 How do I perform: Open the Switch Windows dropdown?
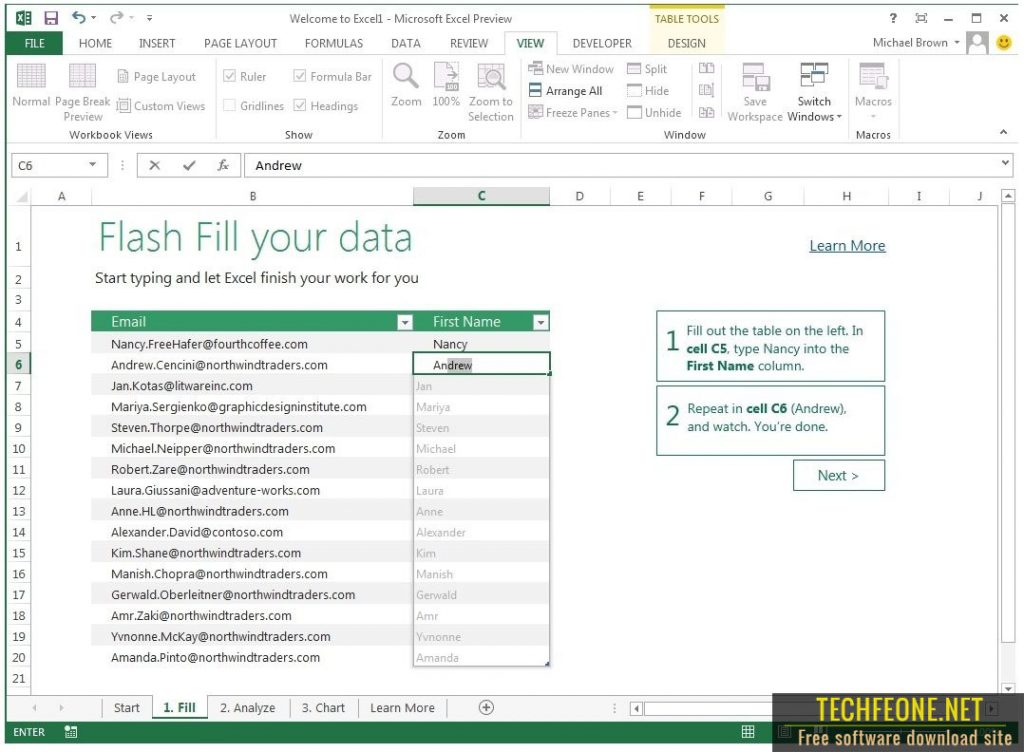(814, 92)
